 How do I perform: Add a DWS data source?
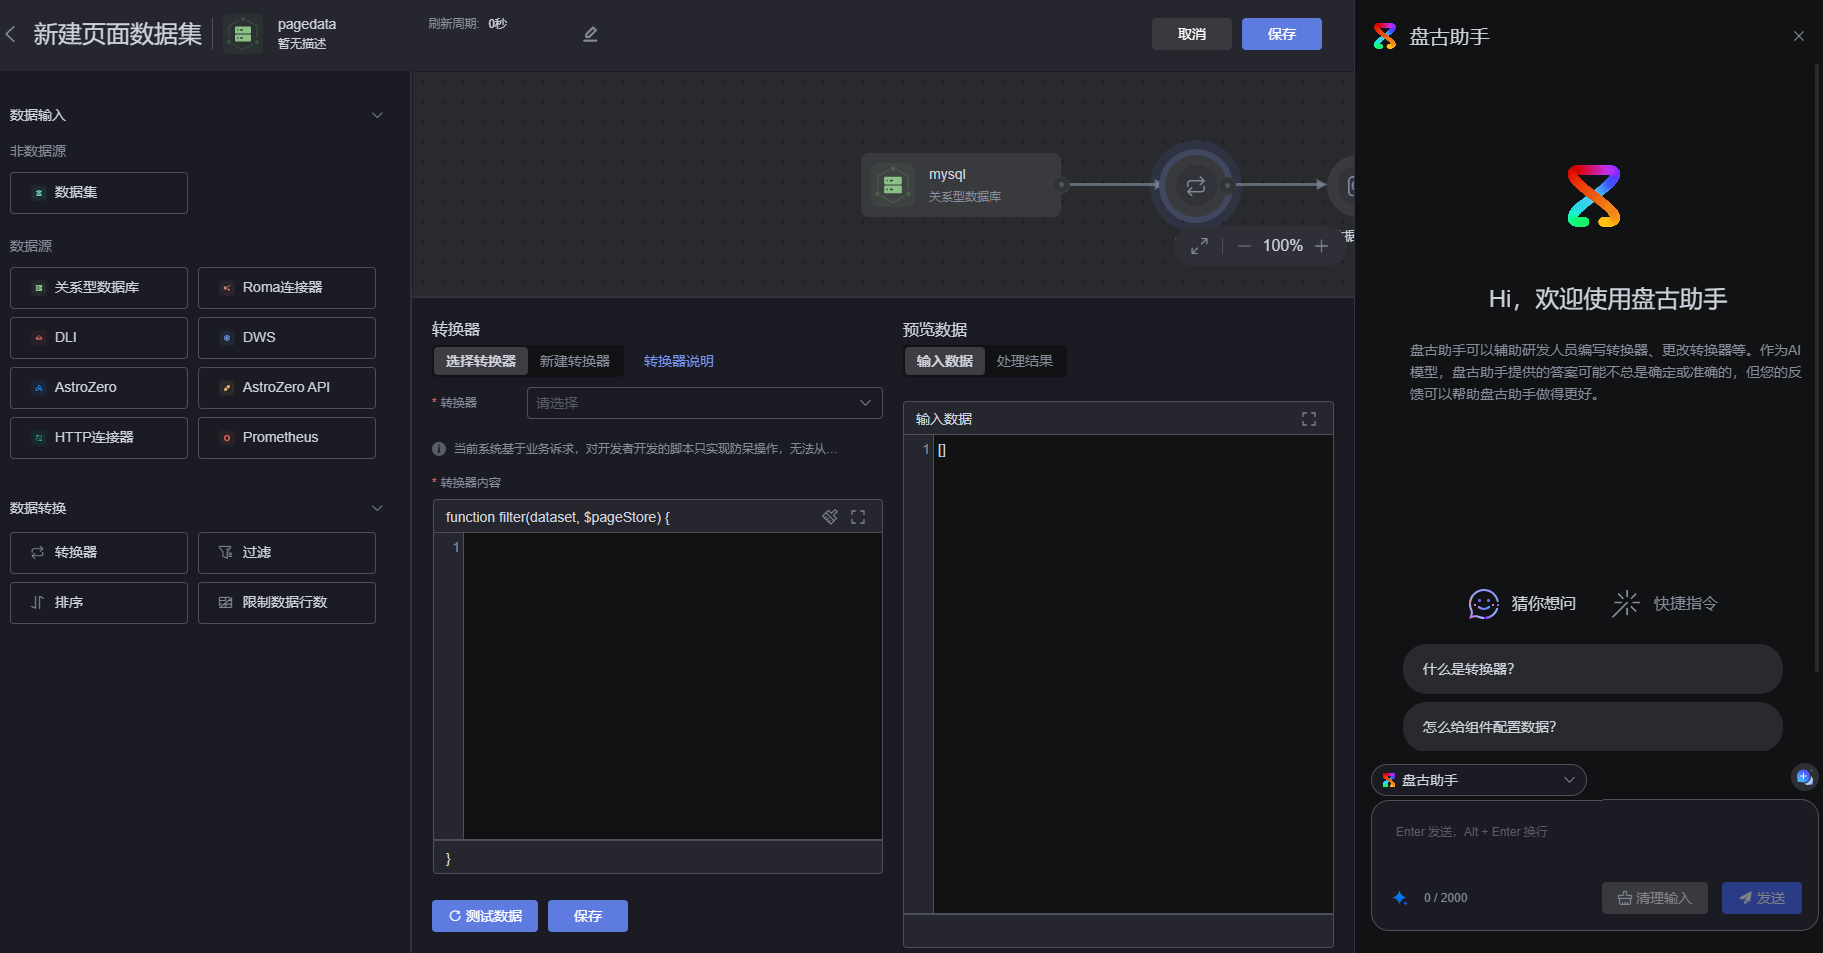coord(287,338)
